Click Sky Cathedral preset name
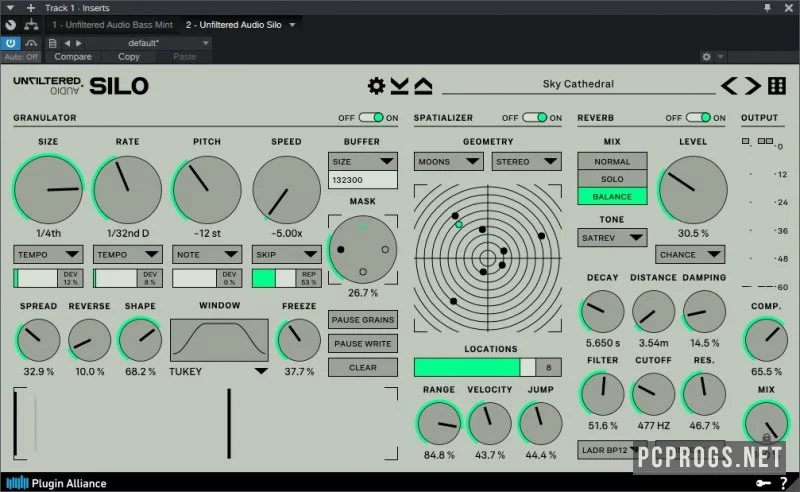This screenshot has width=800, height=492. tap(578, 84)
